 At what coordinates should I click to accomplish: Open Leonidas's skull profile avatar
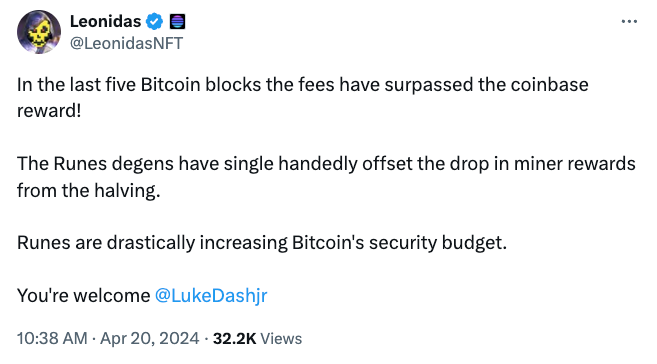tap(39, 32)
